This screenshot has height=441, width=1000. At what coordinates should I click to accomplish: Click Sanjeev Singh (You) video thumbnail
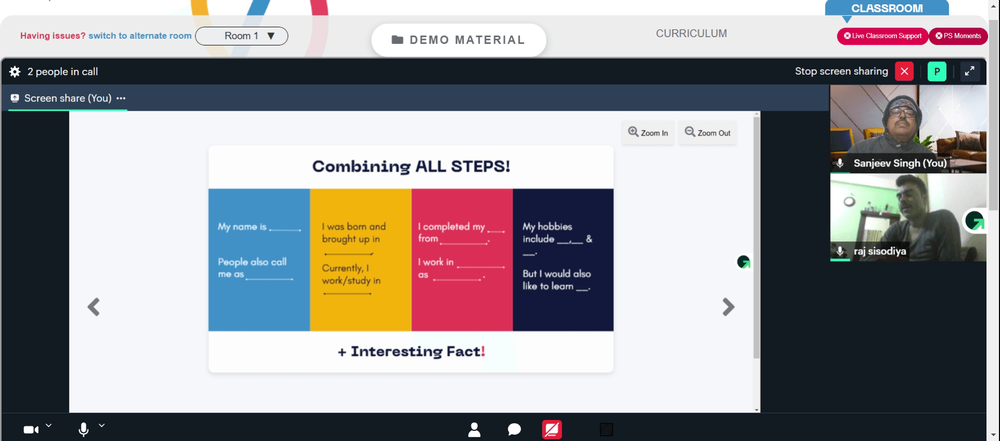908,128
